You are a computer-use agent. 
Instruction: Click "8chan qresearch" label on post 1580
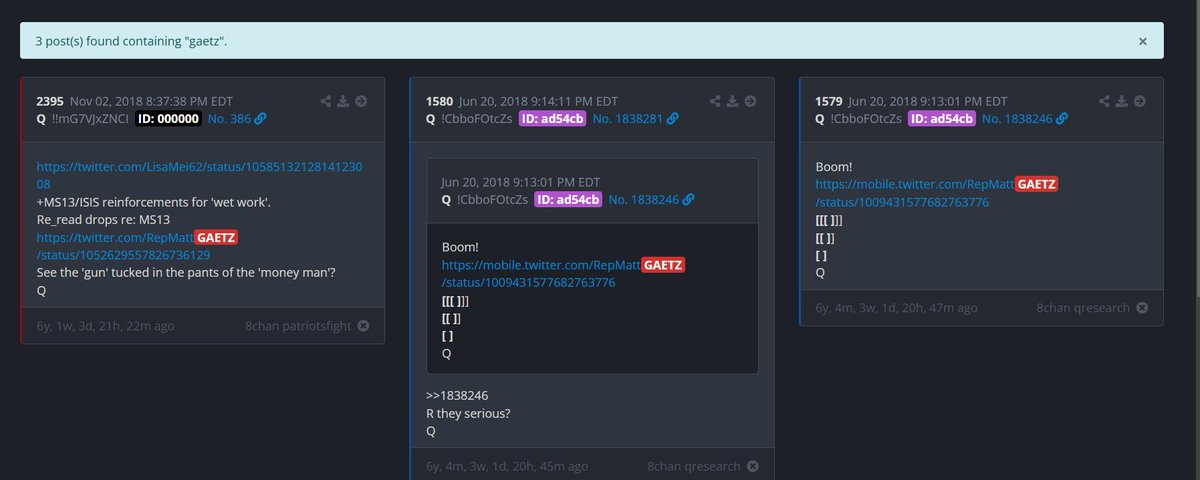694,466
